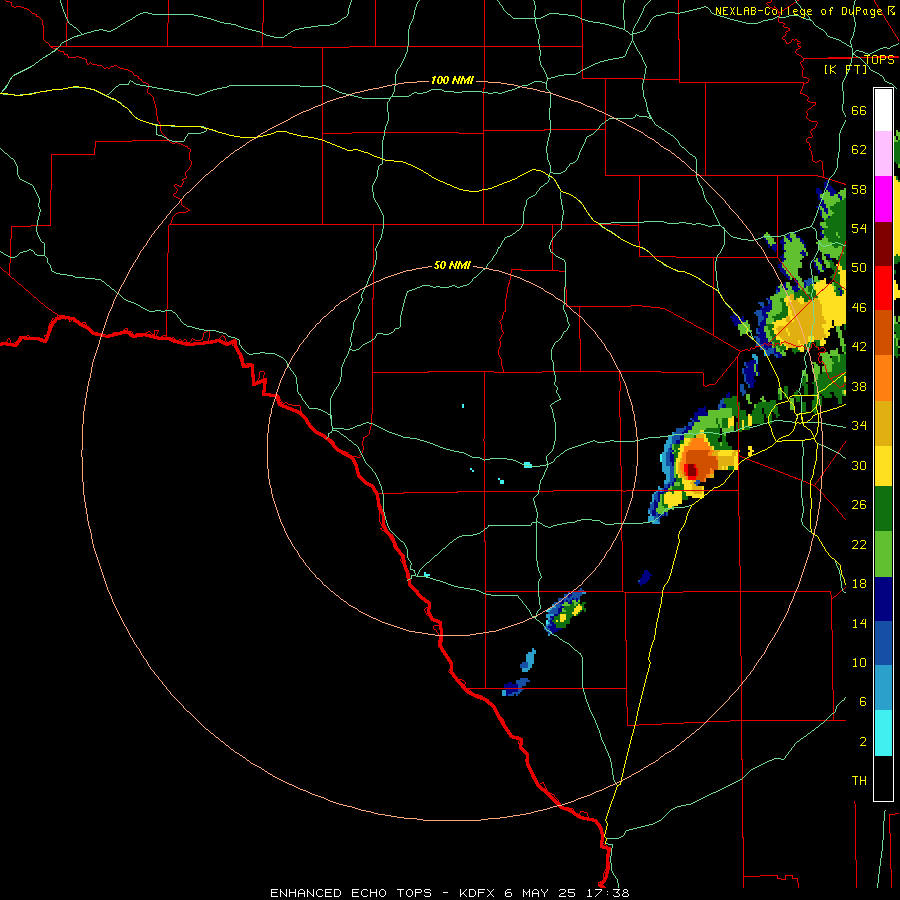Click the ENHANCED ECHO TOPS KDFX timestamp caption
900x900 pixels.
[x=449, y=893]
